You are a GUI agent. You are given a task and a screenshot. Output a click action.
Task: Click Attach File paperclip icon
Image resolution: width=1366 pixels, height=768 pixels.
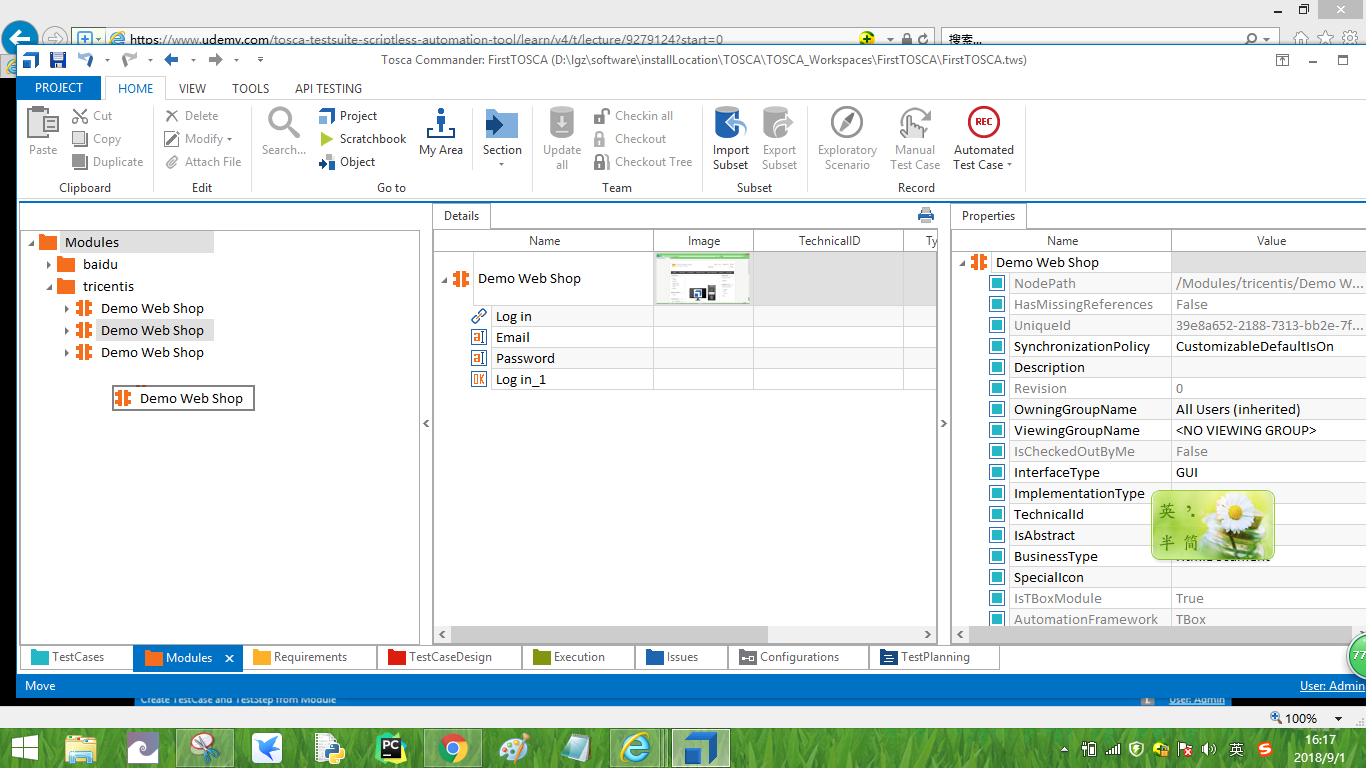[x=172, y=162]
